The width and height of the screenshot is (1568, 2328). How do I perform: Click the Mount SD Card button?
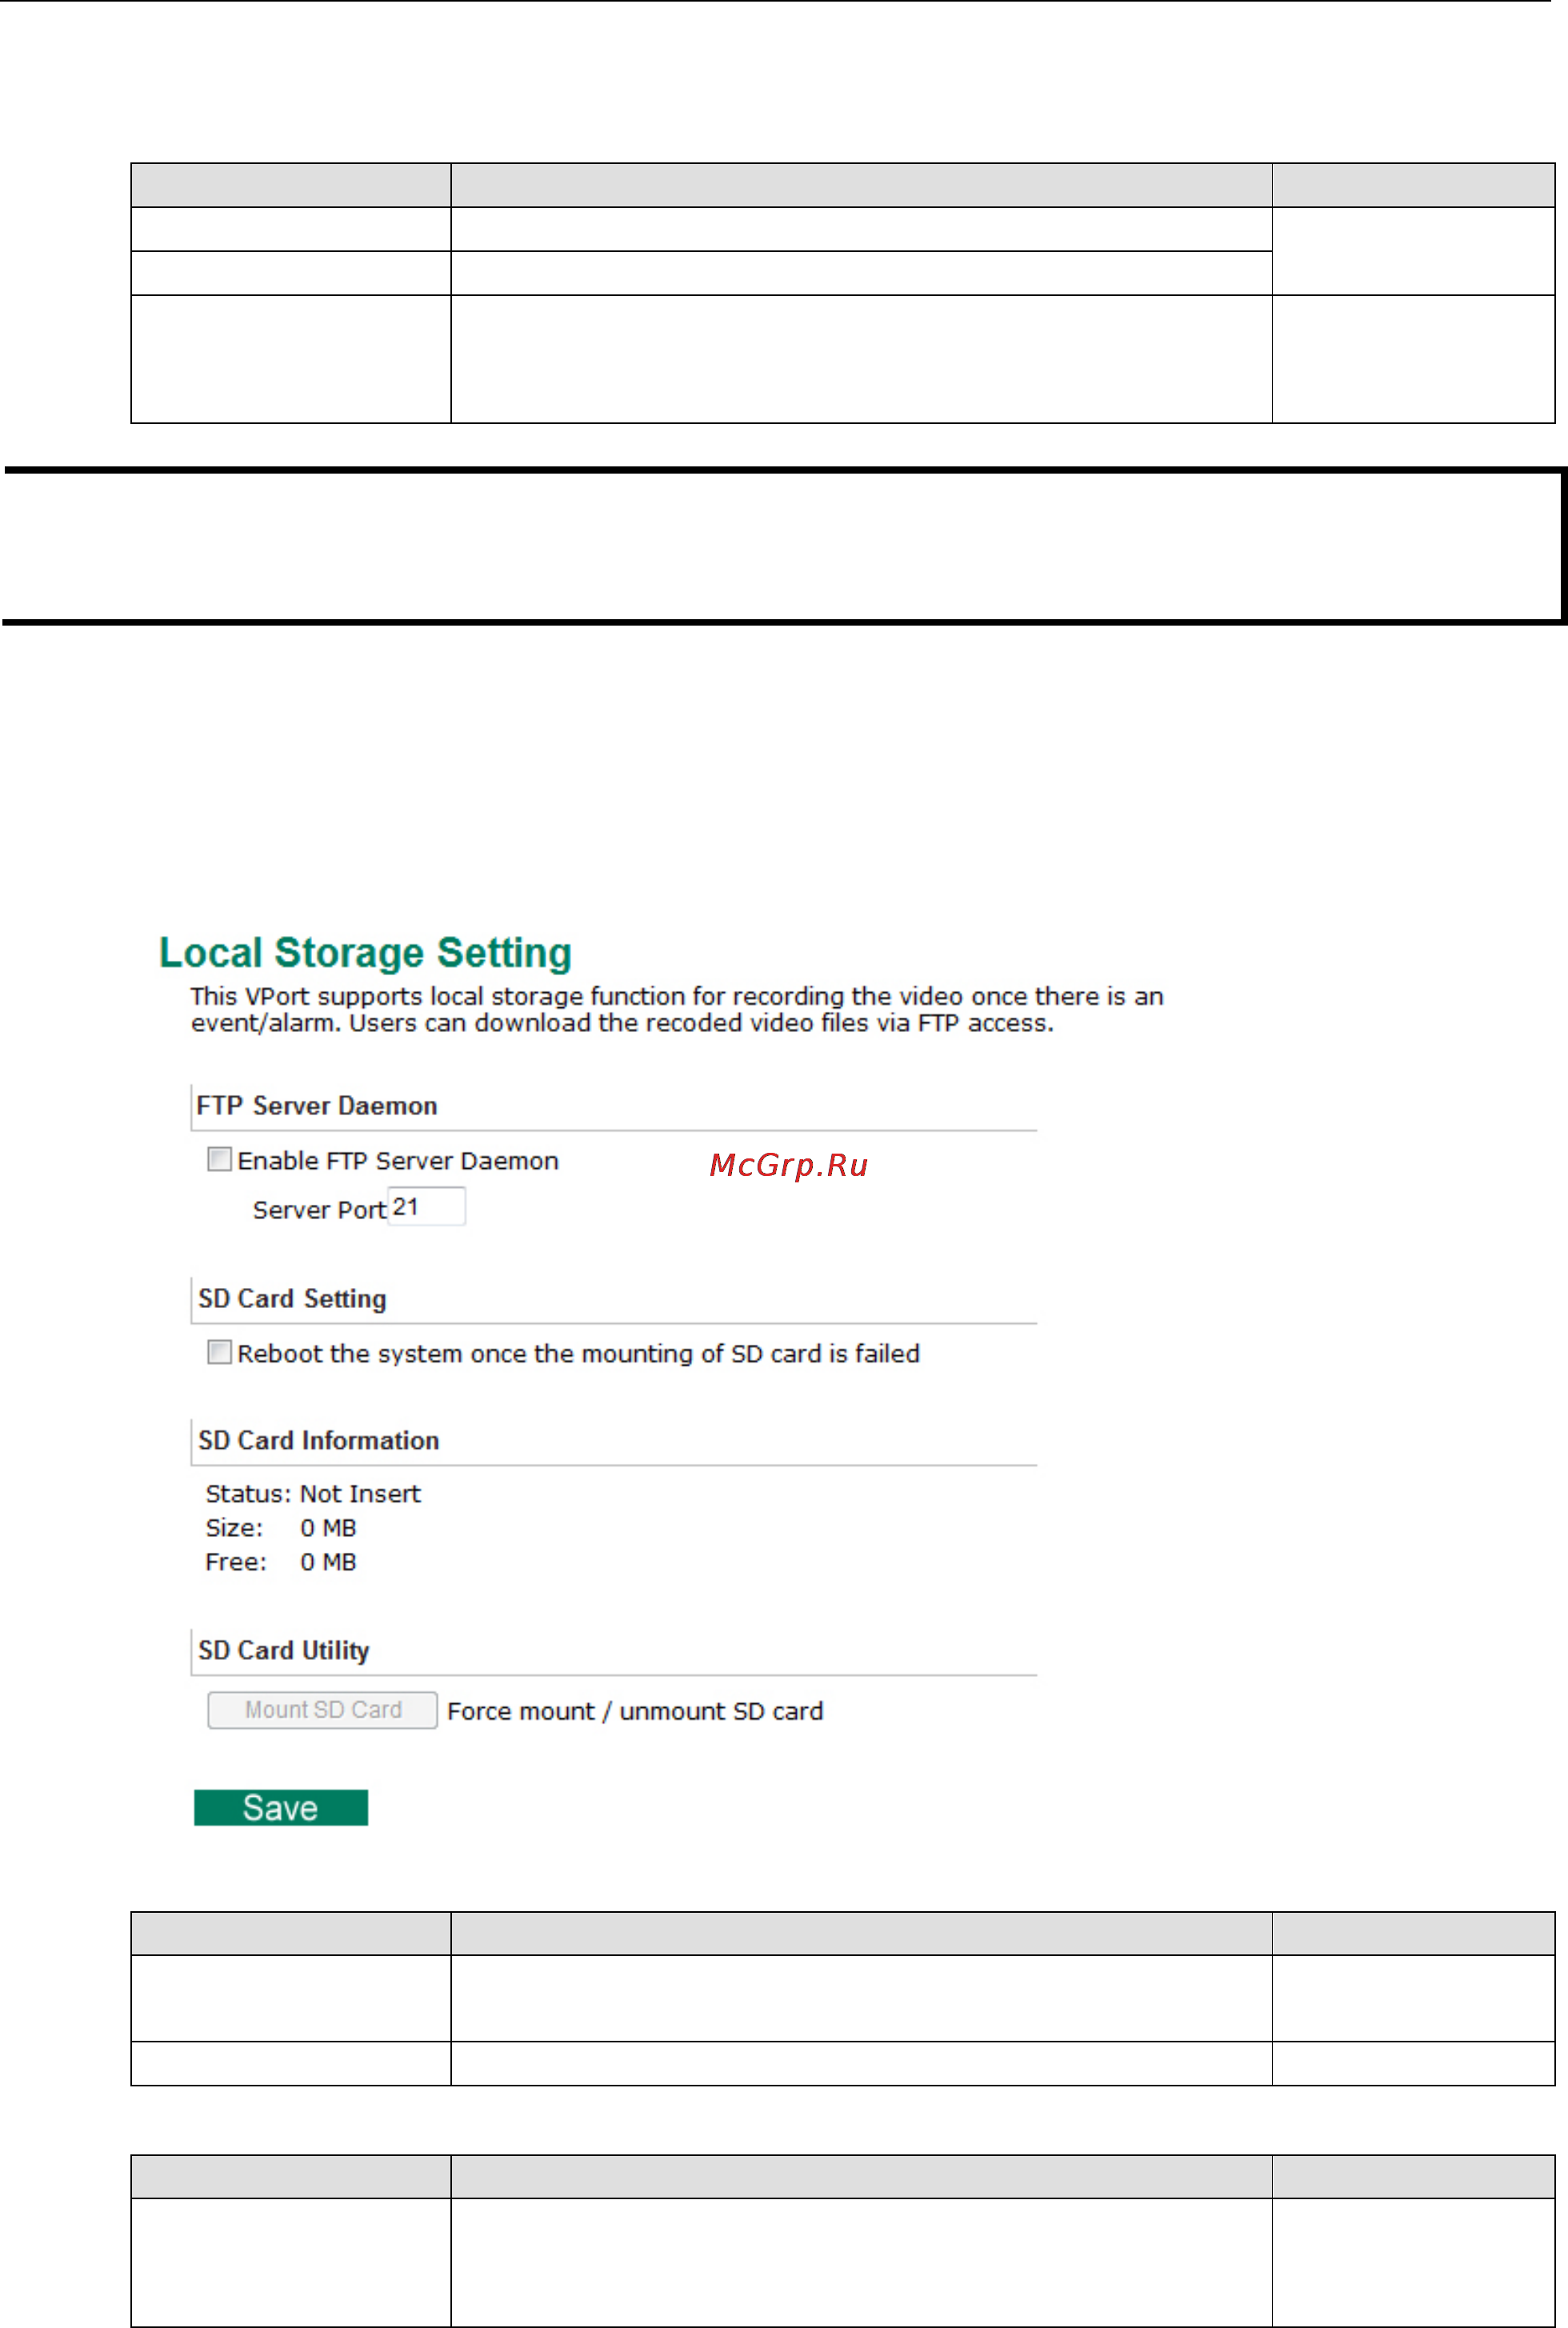(x=322, y=1710)
